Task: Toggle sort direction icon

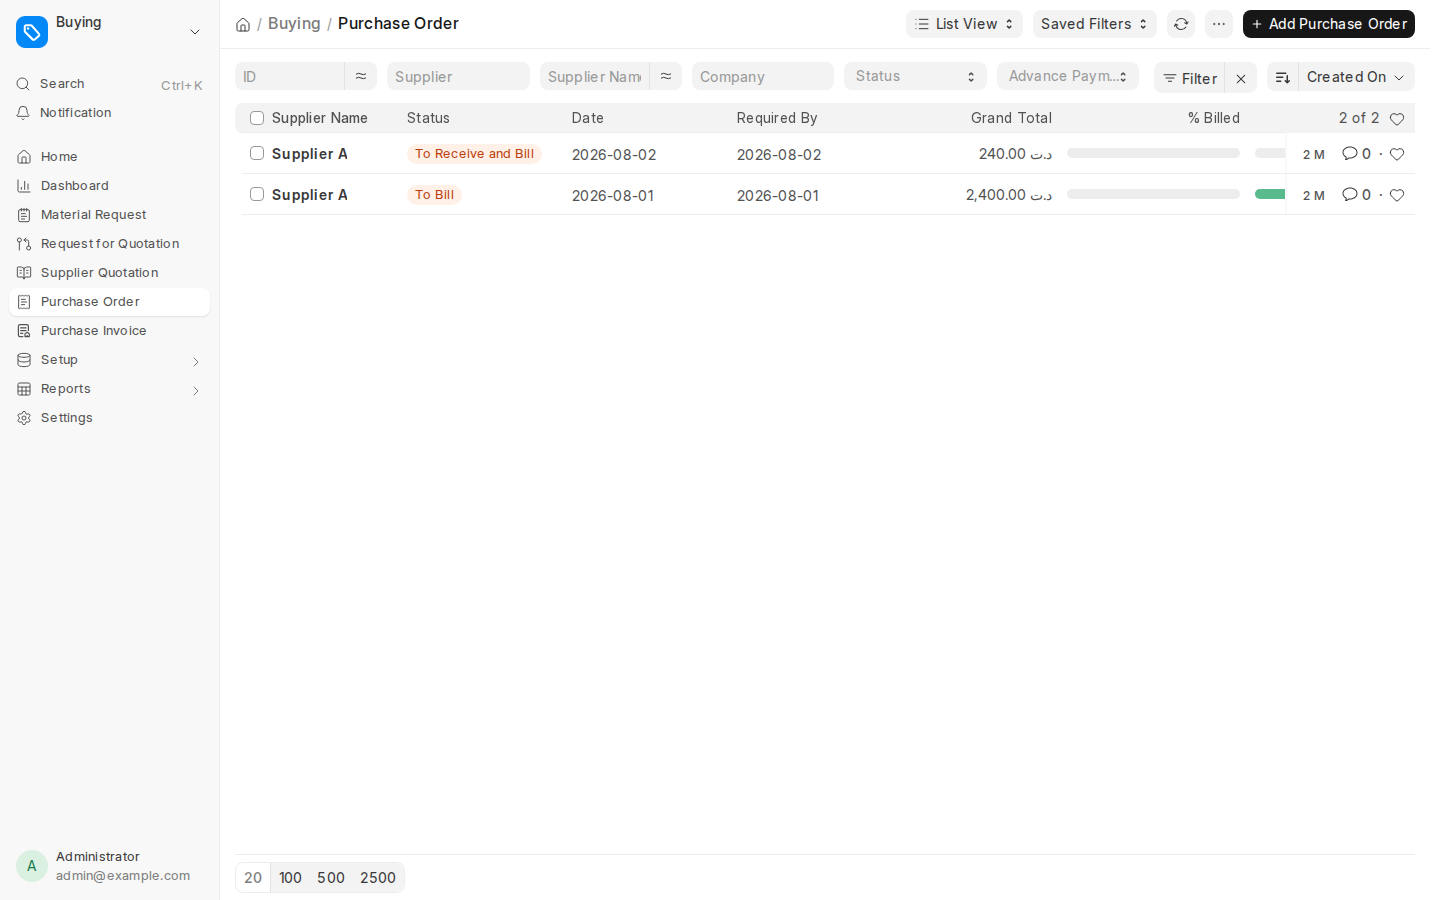Action: pyautogui.click(x=1283, y=77)
